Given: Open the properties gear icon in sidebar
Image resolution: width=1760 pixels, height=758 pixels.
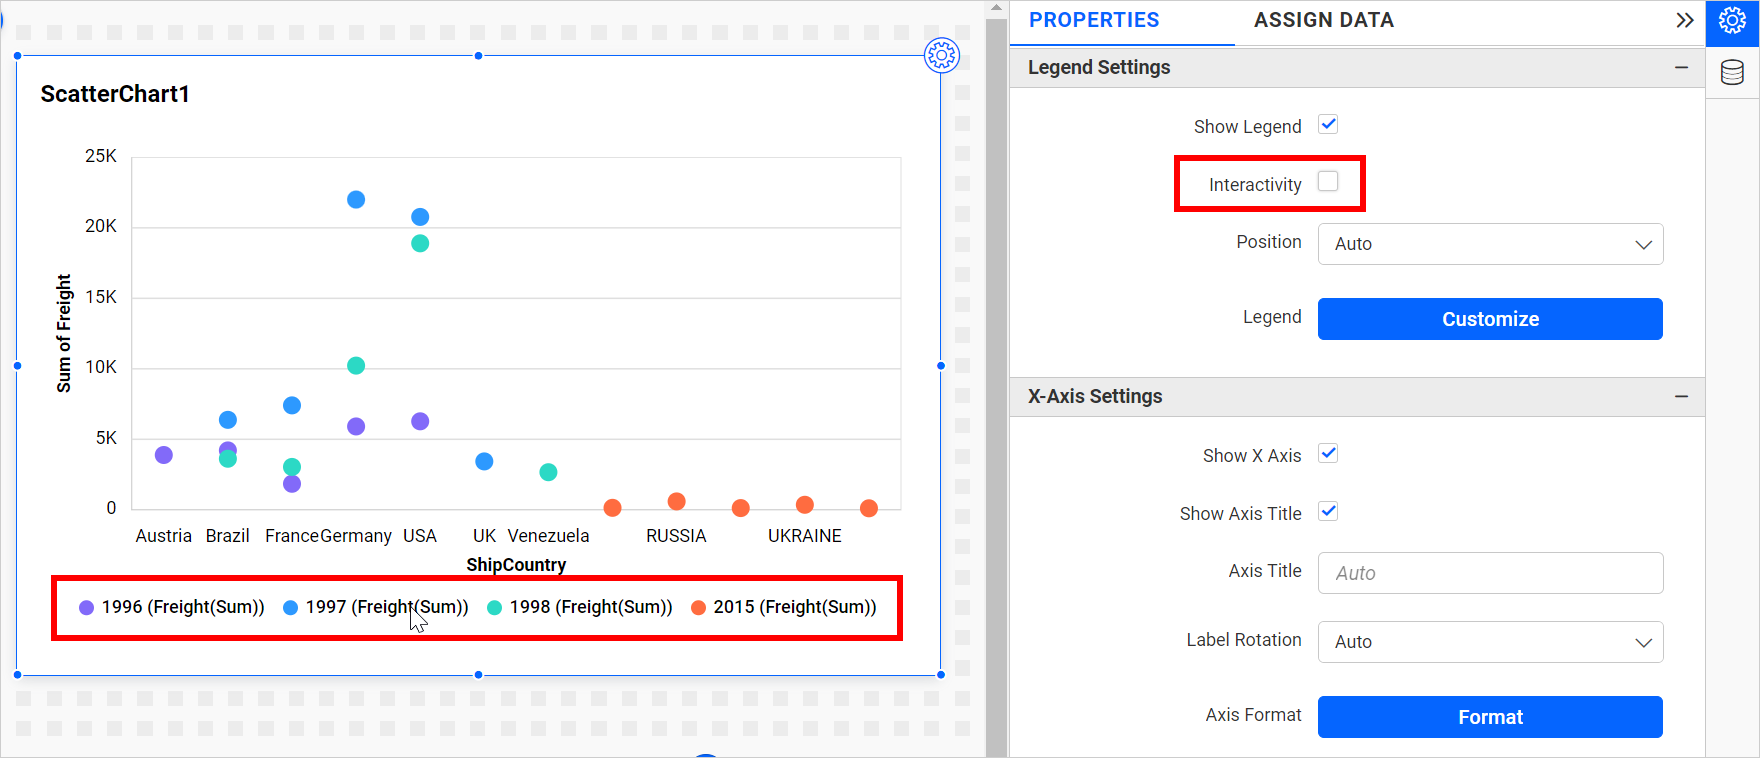Looking at the screenshot, I should 1732,21.
